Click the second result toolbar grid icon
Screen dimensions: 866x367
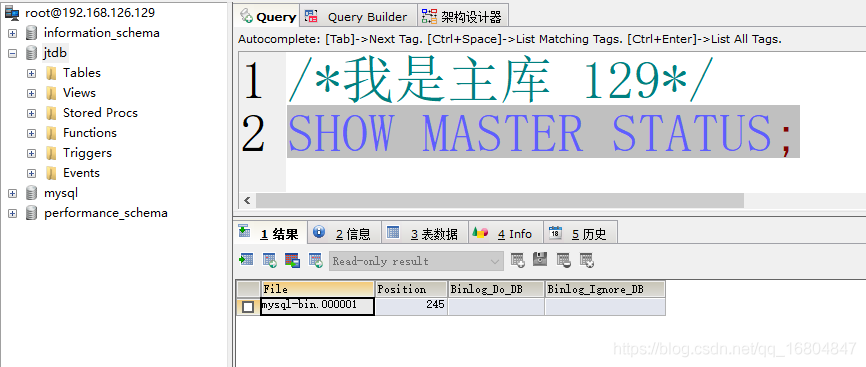pyautogui.click(x=270, y=260)
